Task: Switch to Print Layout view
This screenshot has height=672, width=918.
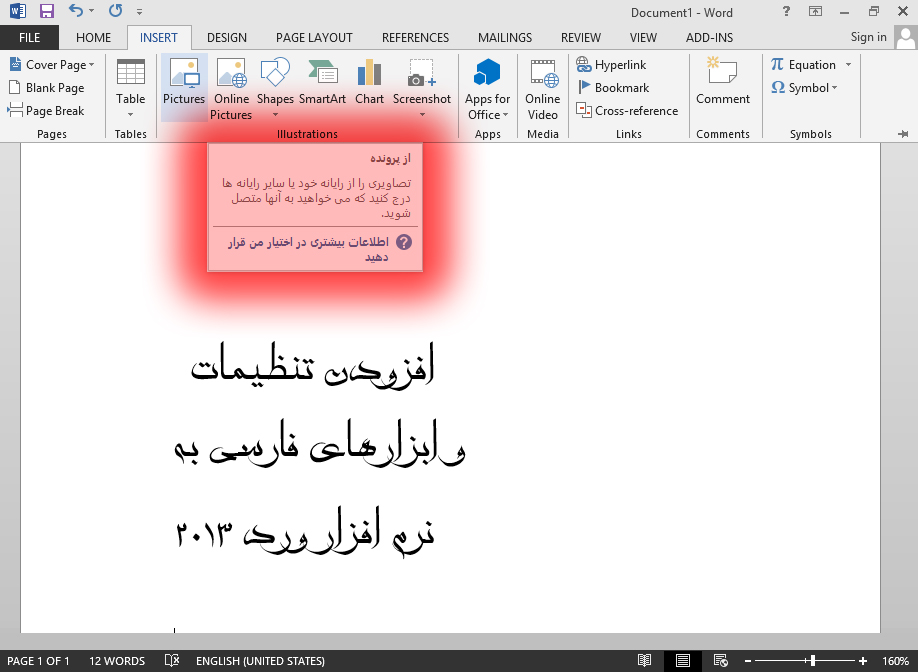Action: click(x=682, y=661)
